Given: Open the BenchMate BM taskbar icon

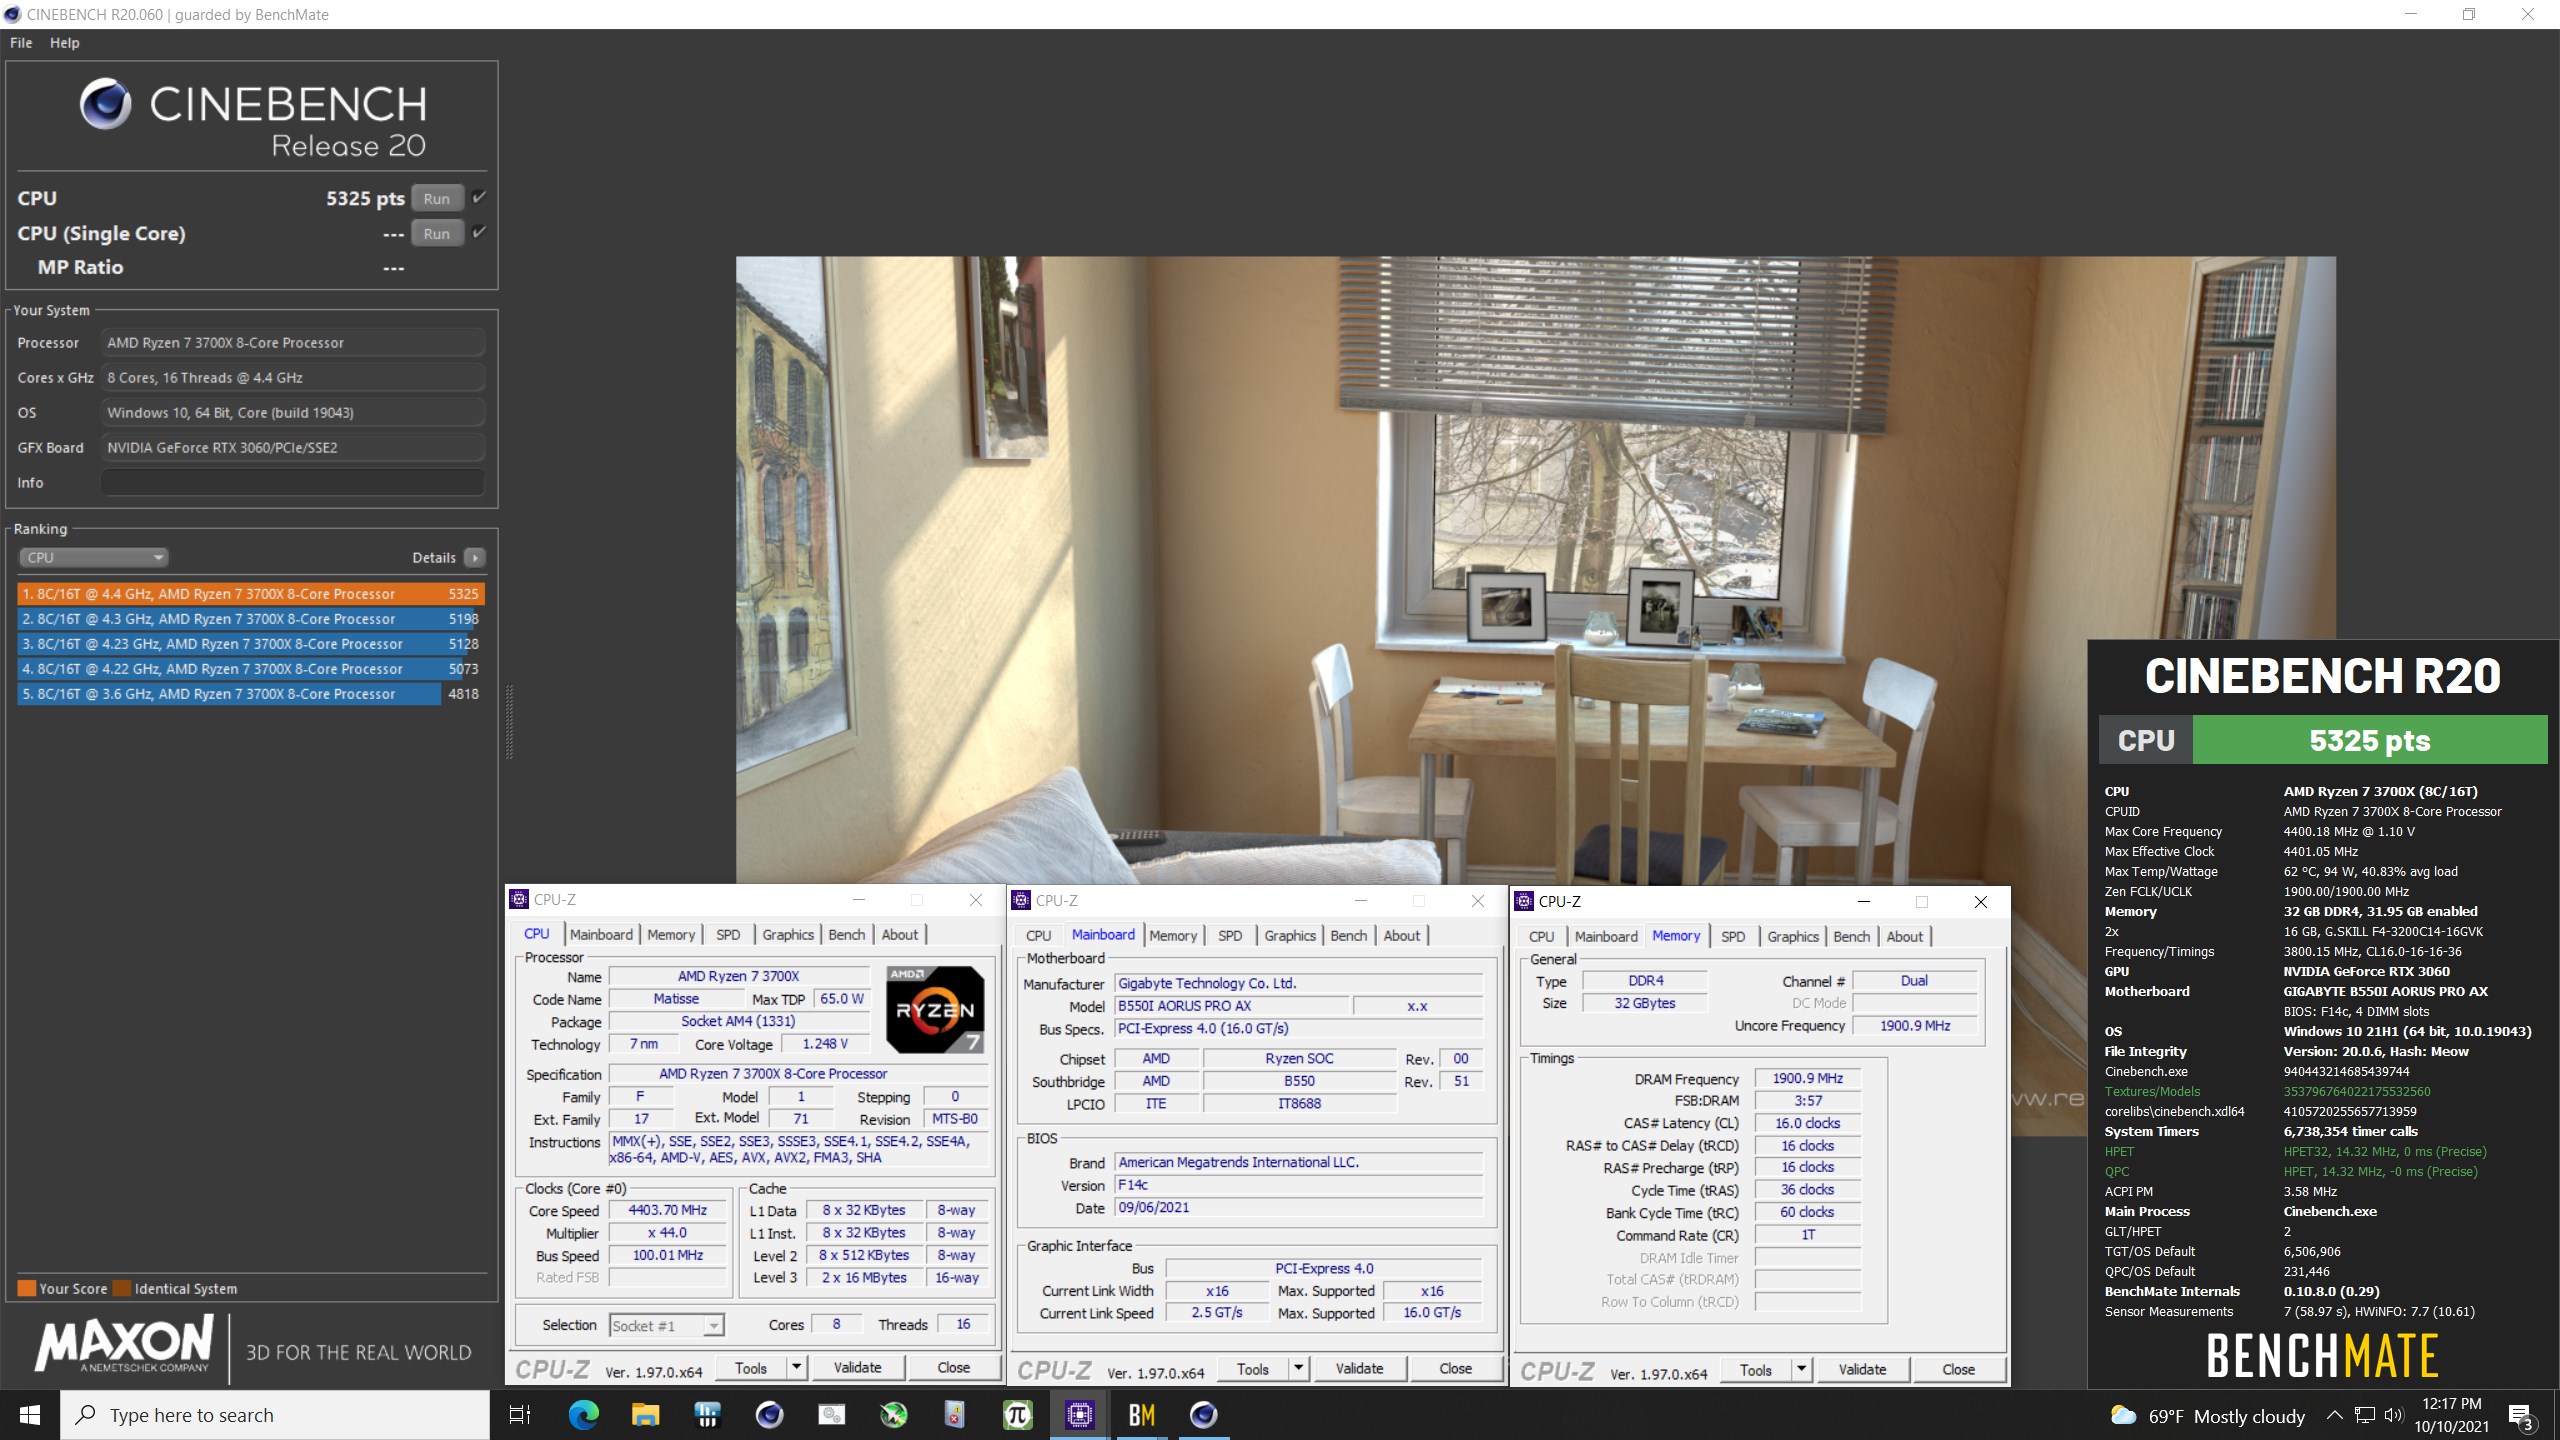Looking at the screenshot, I should tap(1141, 1415).
